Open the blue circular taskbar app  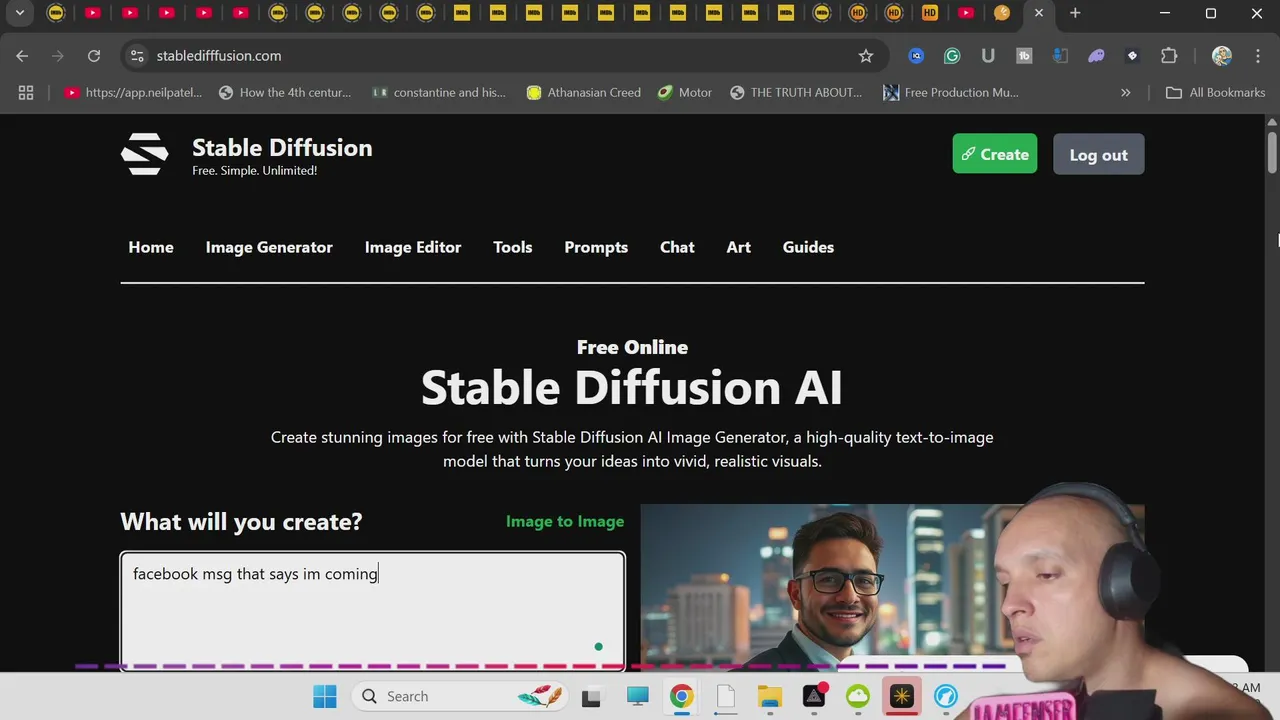pos(946,696)
